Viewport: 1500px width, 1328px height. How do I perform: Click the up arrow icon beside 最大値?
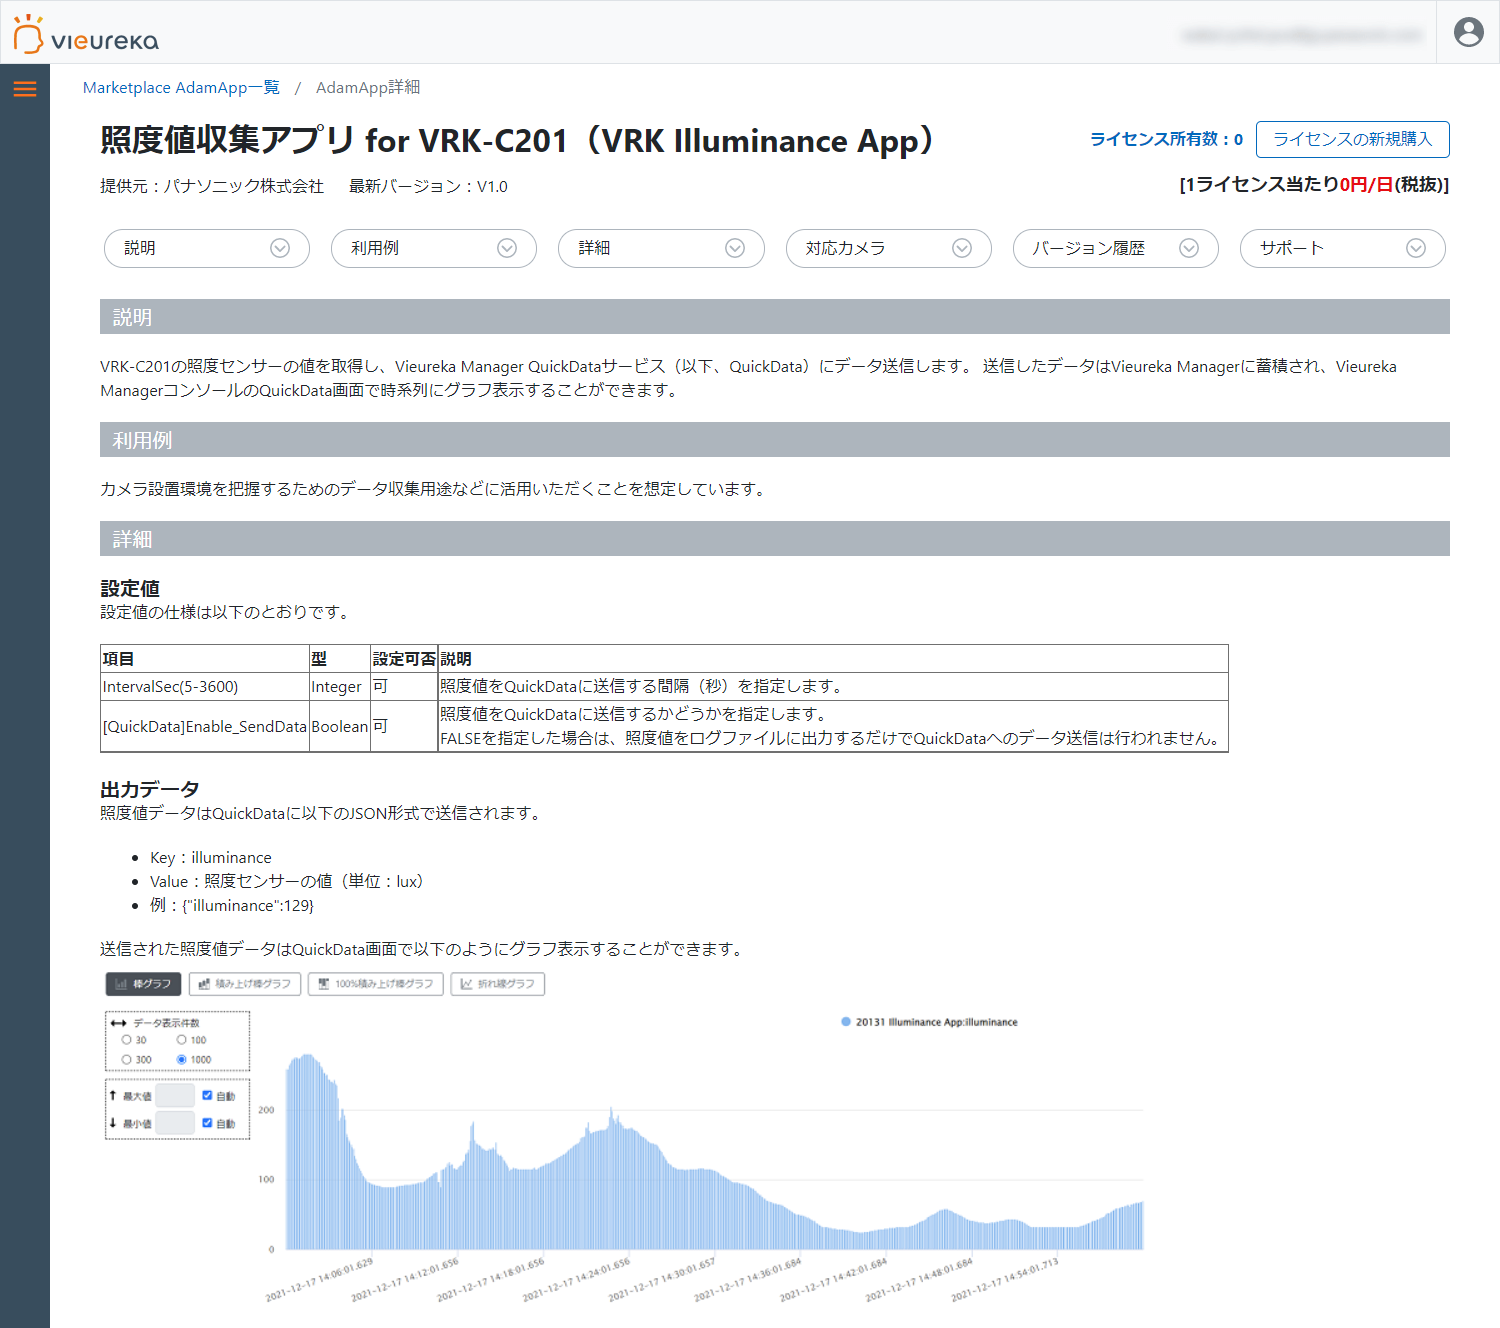113,1096
